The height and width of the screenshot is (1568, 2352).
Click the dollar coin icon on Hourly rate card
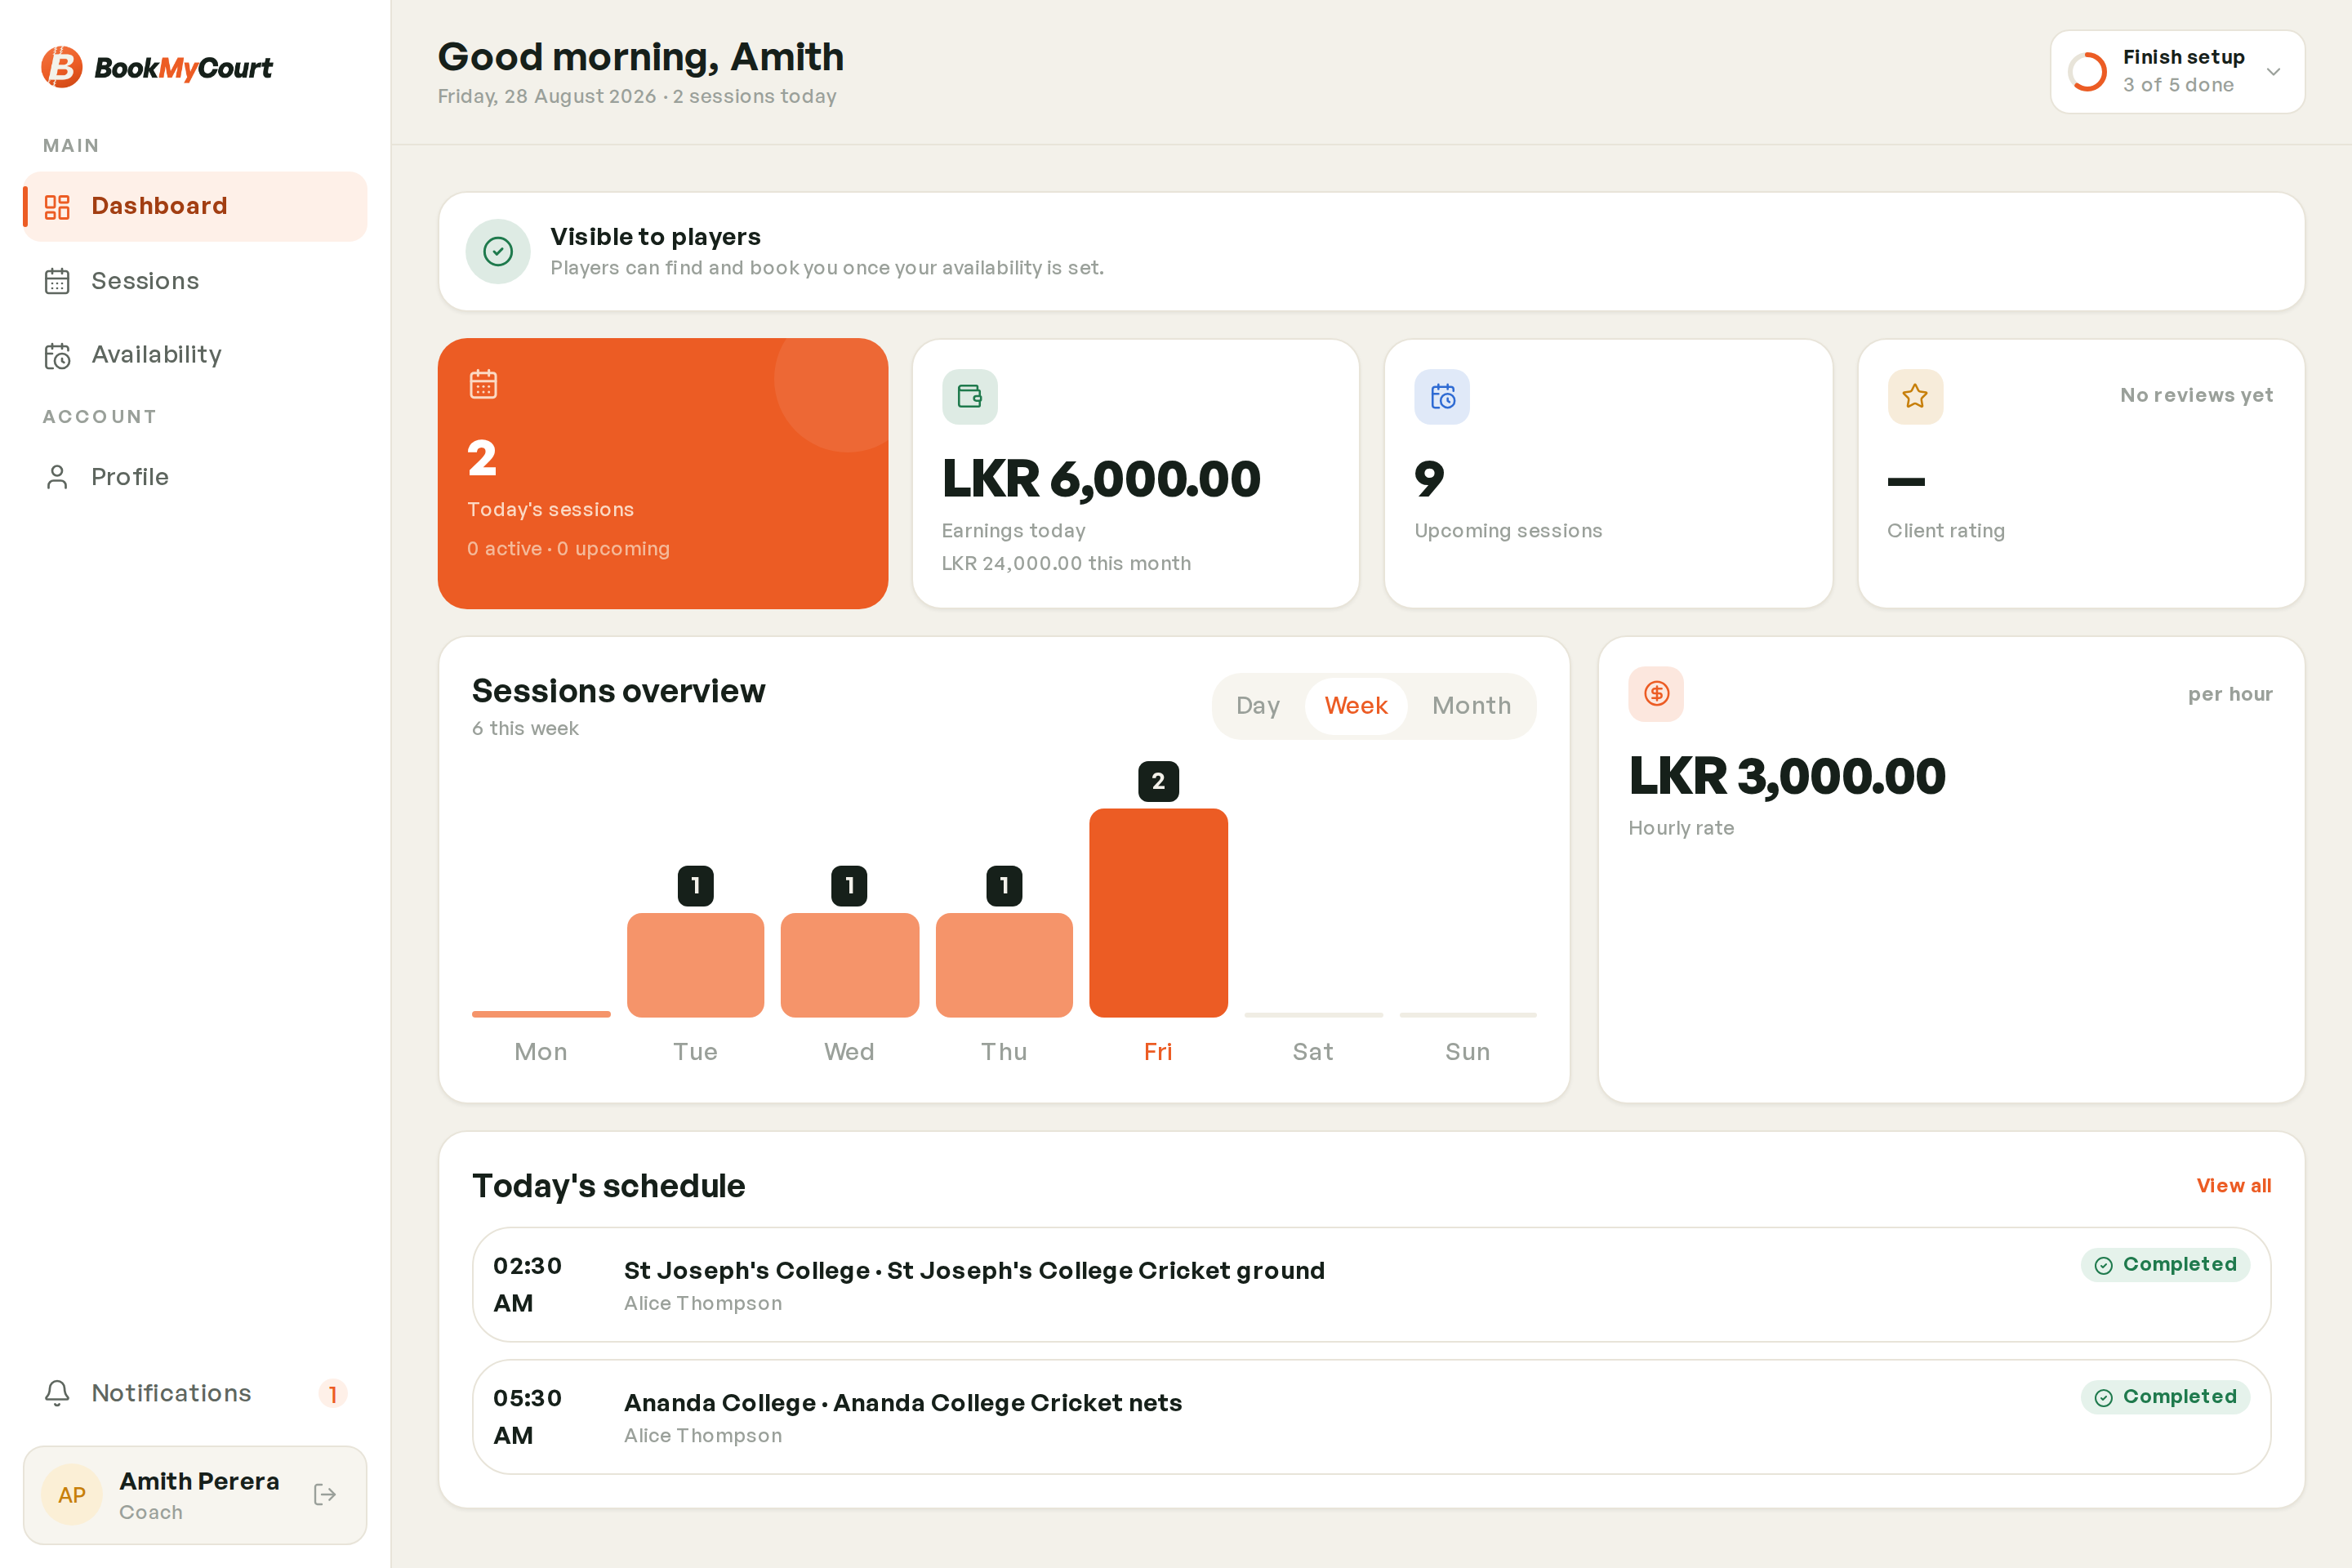pyautogui.click(x=1656, y=694)
